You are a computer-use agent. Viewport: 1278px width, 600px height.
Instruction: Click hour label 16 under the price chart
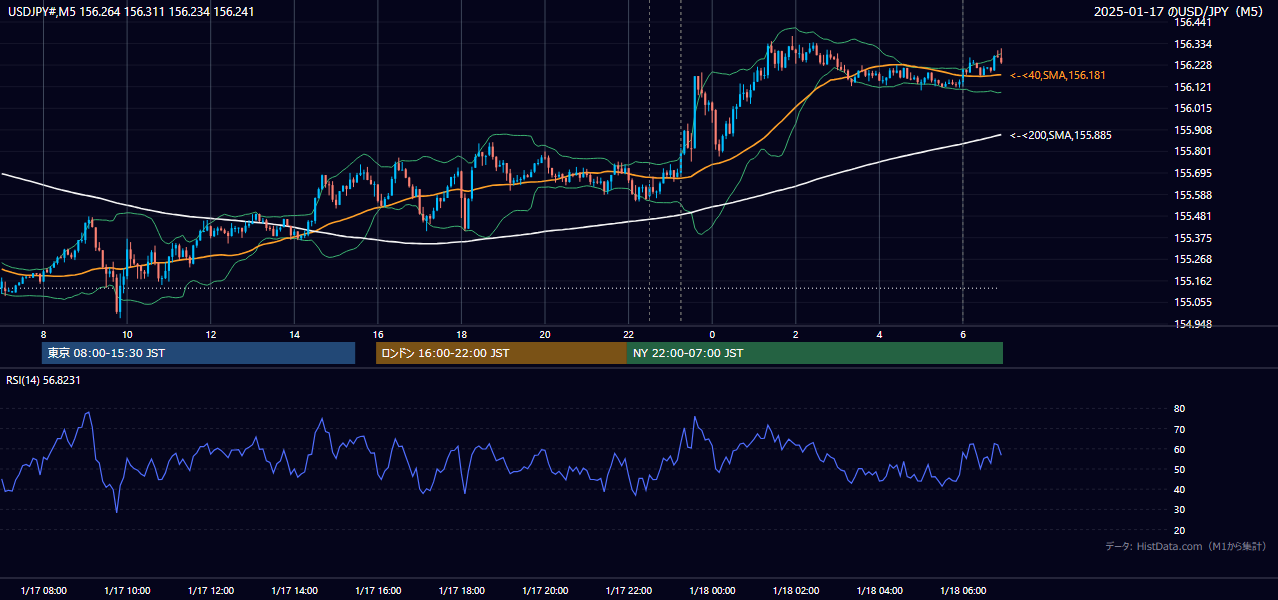point(377,334)
